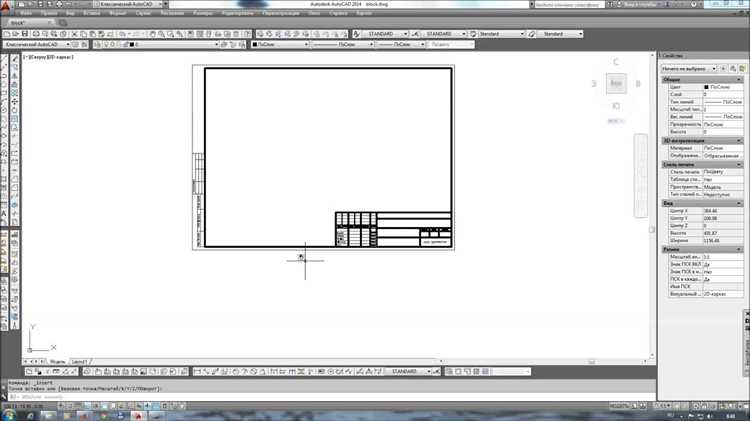The width and height of the screenshot is (750, 421).
Task: Click Quick Select icon in Properties palette
Action: (742, 69)
